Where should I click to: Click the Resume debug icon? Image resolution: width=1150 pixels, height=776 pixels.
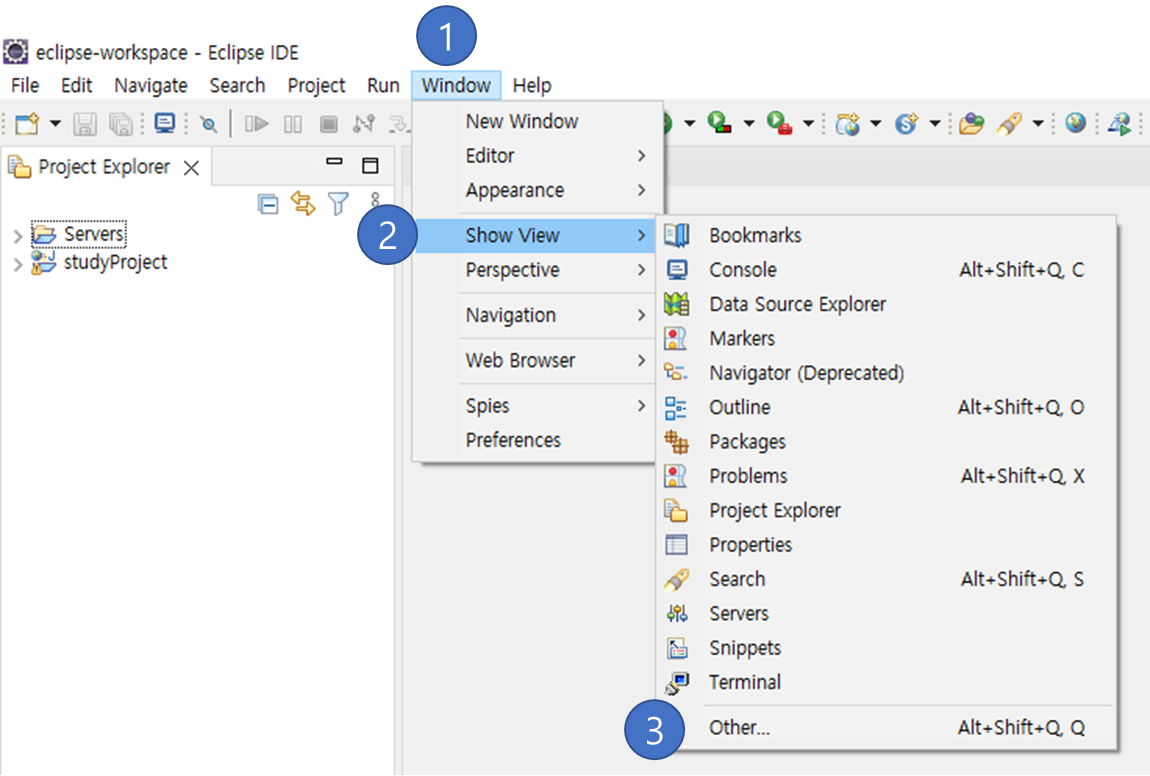pyautogui.click(x=256, y=123)
